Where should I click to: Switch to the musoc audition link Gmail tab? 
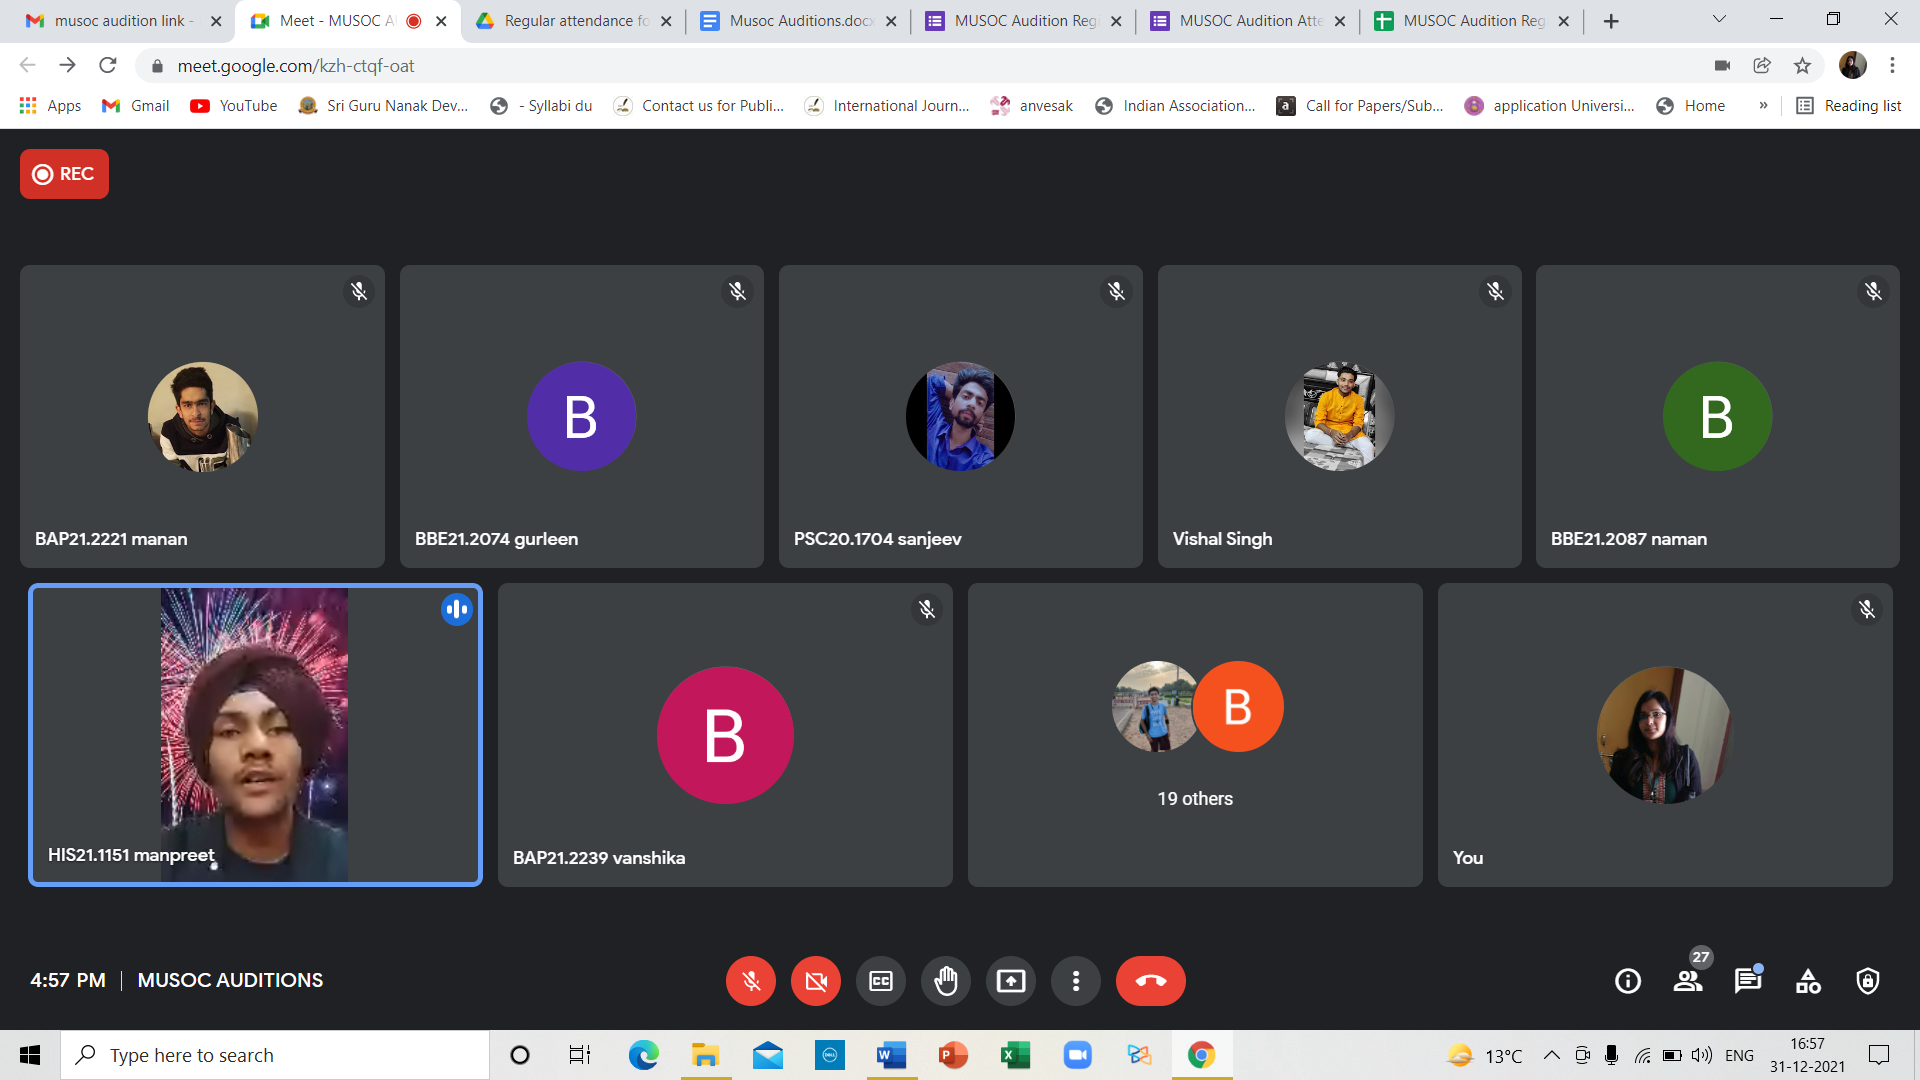coord(120,21)
